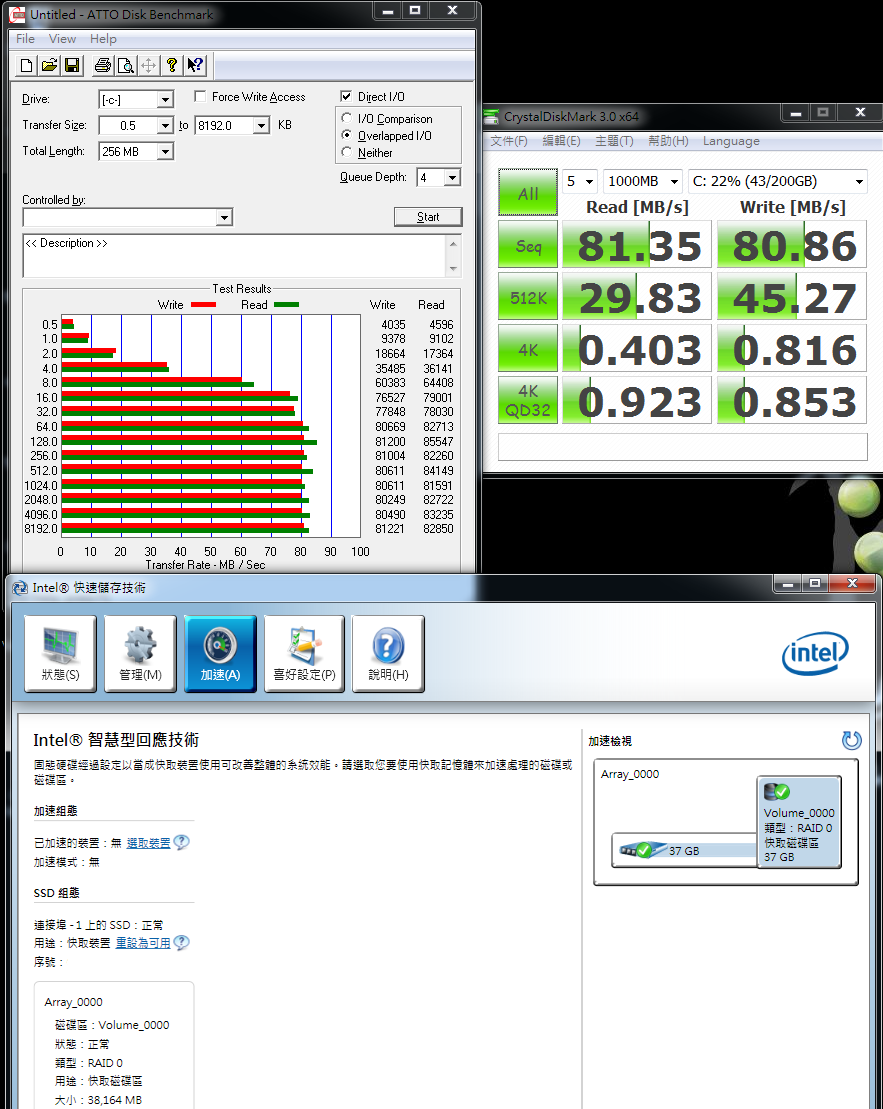Image resolution: width=883 pixels, height=1109 pixels.
Task: Click the Description box scroll up arrow
Action: tap(454, 244)
